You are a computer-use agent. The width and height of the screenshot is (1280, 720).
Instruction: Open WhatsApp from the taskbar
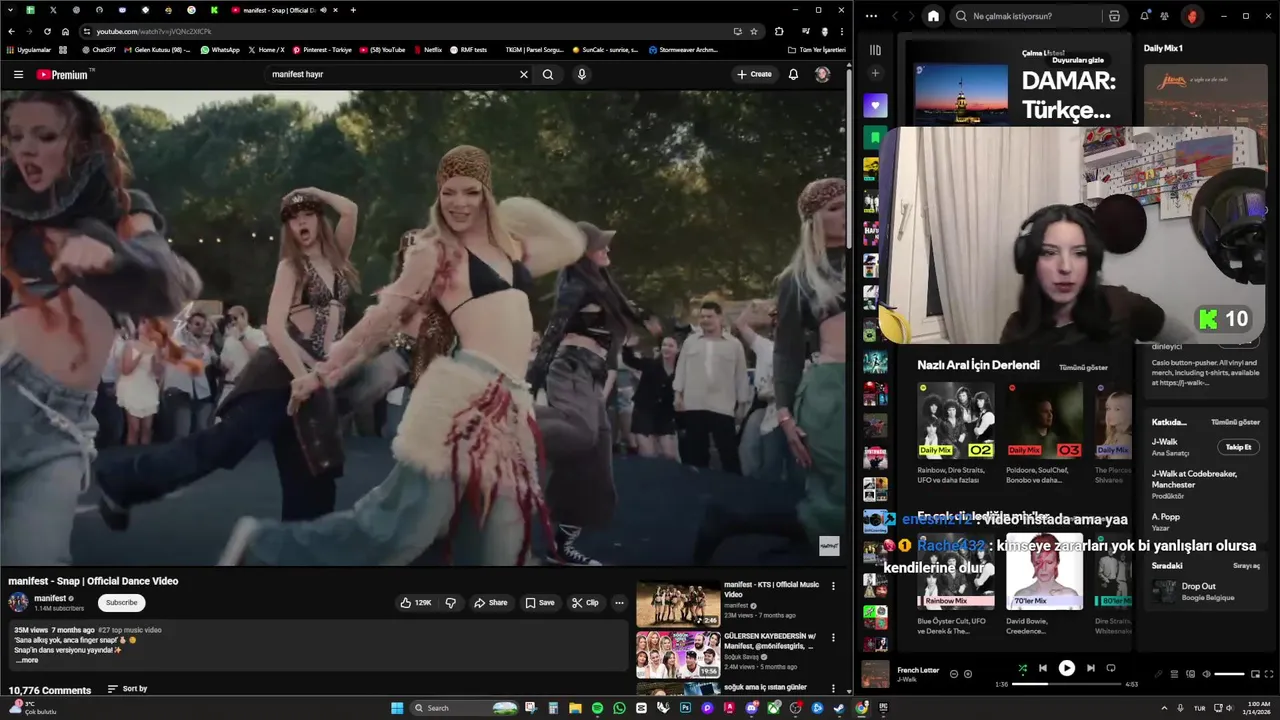tap(619, 708)
